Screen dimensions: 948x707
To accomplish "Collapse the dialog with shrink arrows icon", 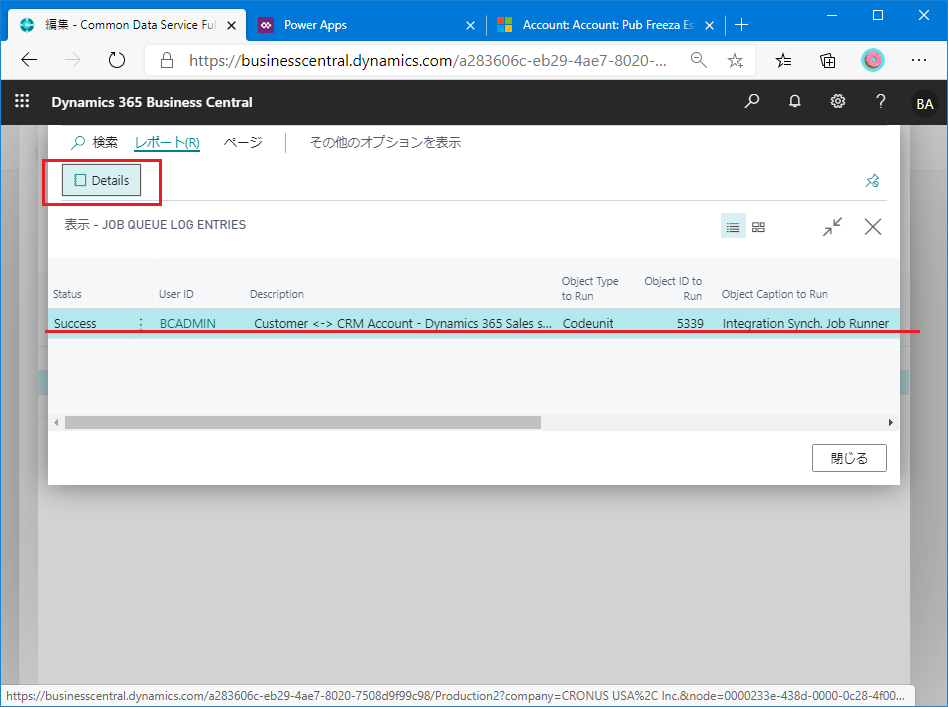I will coord(833,227).
